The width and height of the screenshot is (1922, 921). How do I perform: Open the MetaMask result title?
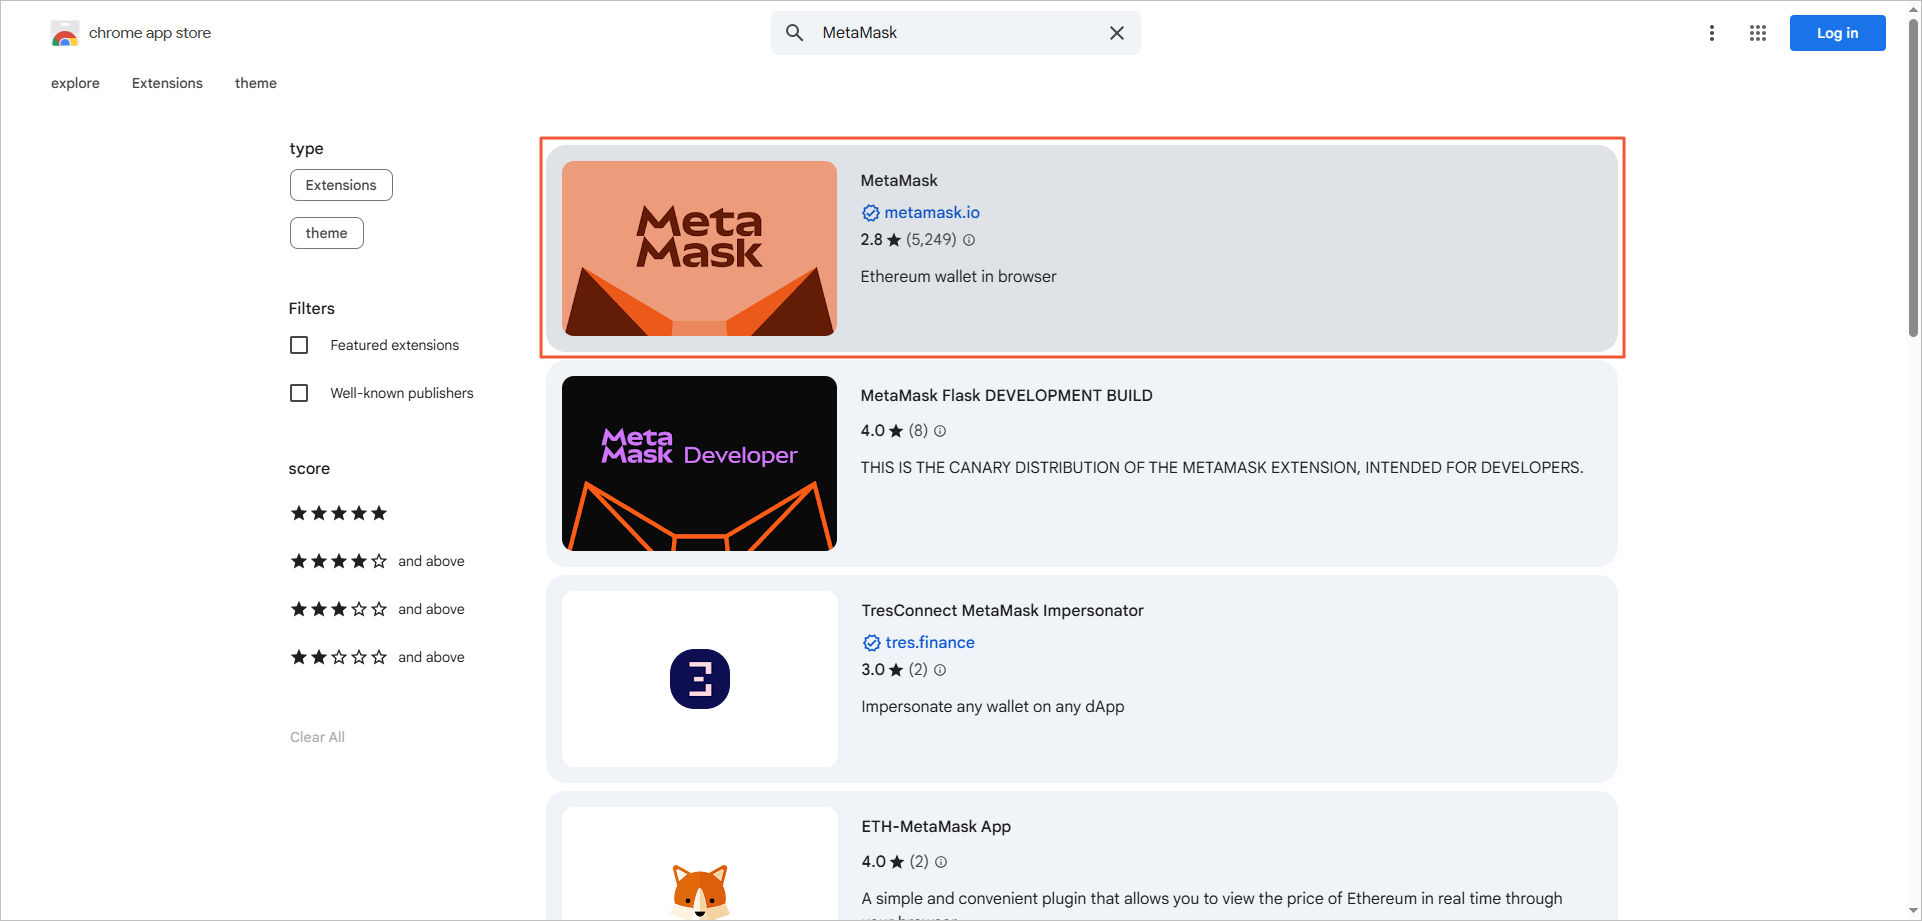click(x=899, y=180)
